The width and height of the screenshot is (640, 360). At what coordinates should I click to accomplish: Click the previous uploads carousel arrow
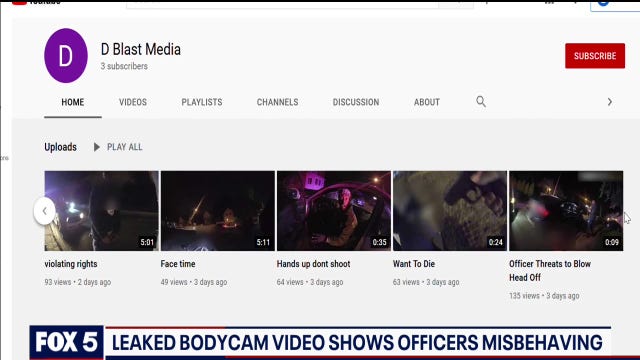(44, 211)
